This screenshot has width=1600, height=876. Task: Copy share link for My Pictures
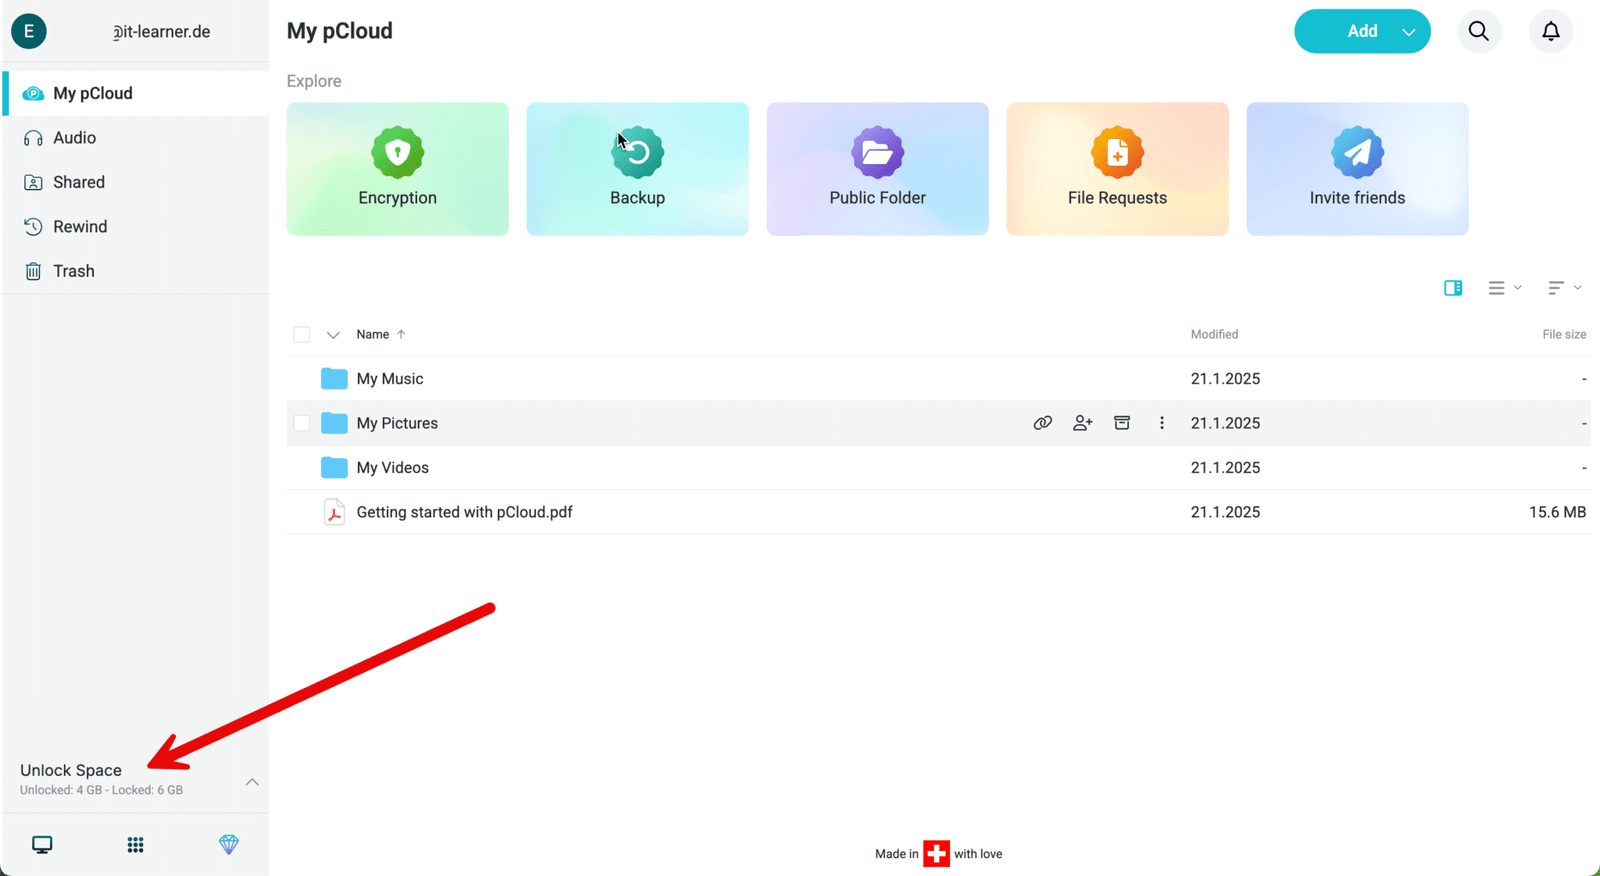[x=1043, y=423]
